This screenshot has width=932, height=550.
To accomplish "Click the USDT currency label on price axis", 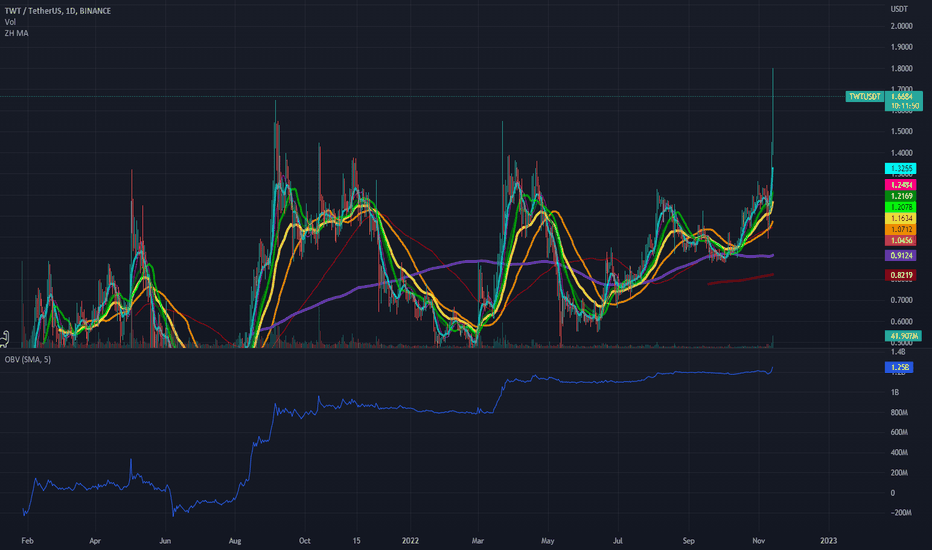I will coord(899,9).
